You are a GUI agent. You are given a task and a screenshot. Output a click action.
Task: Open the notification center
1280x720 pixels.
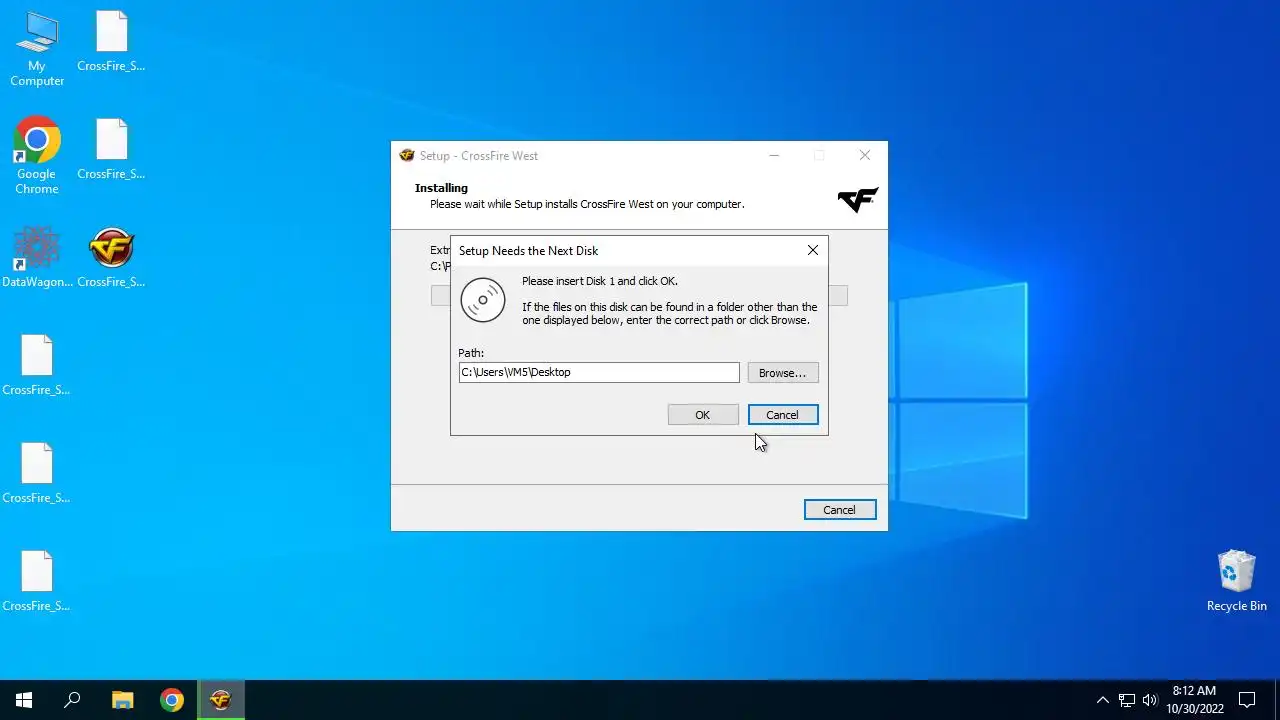tap(1247, 700)
